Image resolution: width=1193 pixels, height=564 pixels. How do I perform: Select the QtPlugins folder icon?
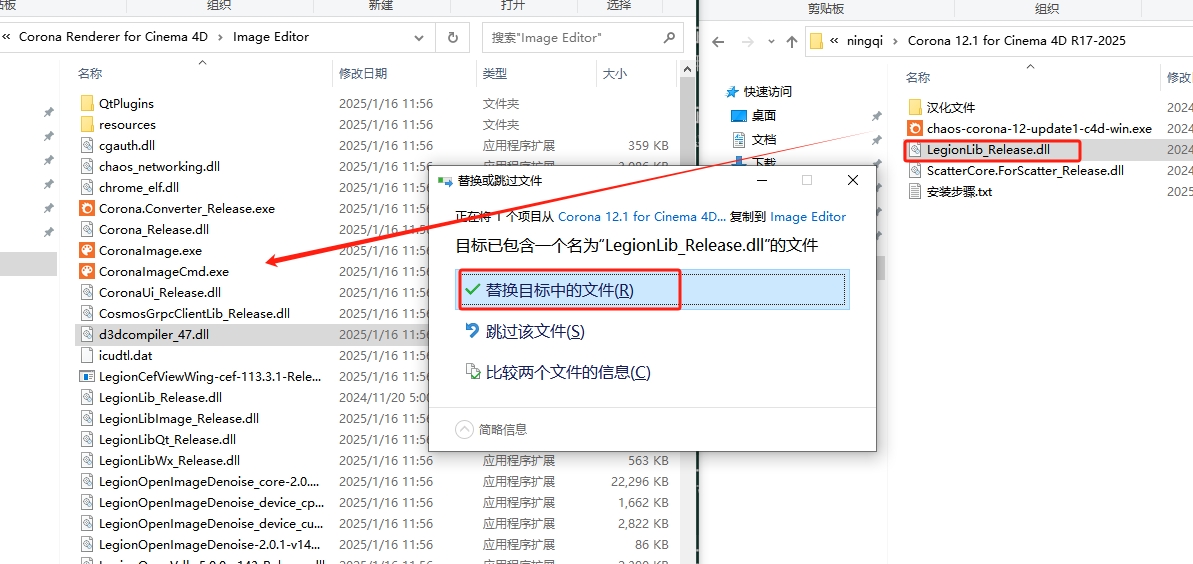(87, 104)
